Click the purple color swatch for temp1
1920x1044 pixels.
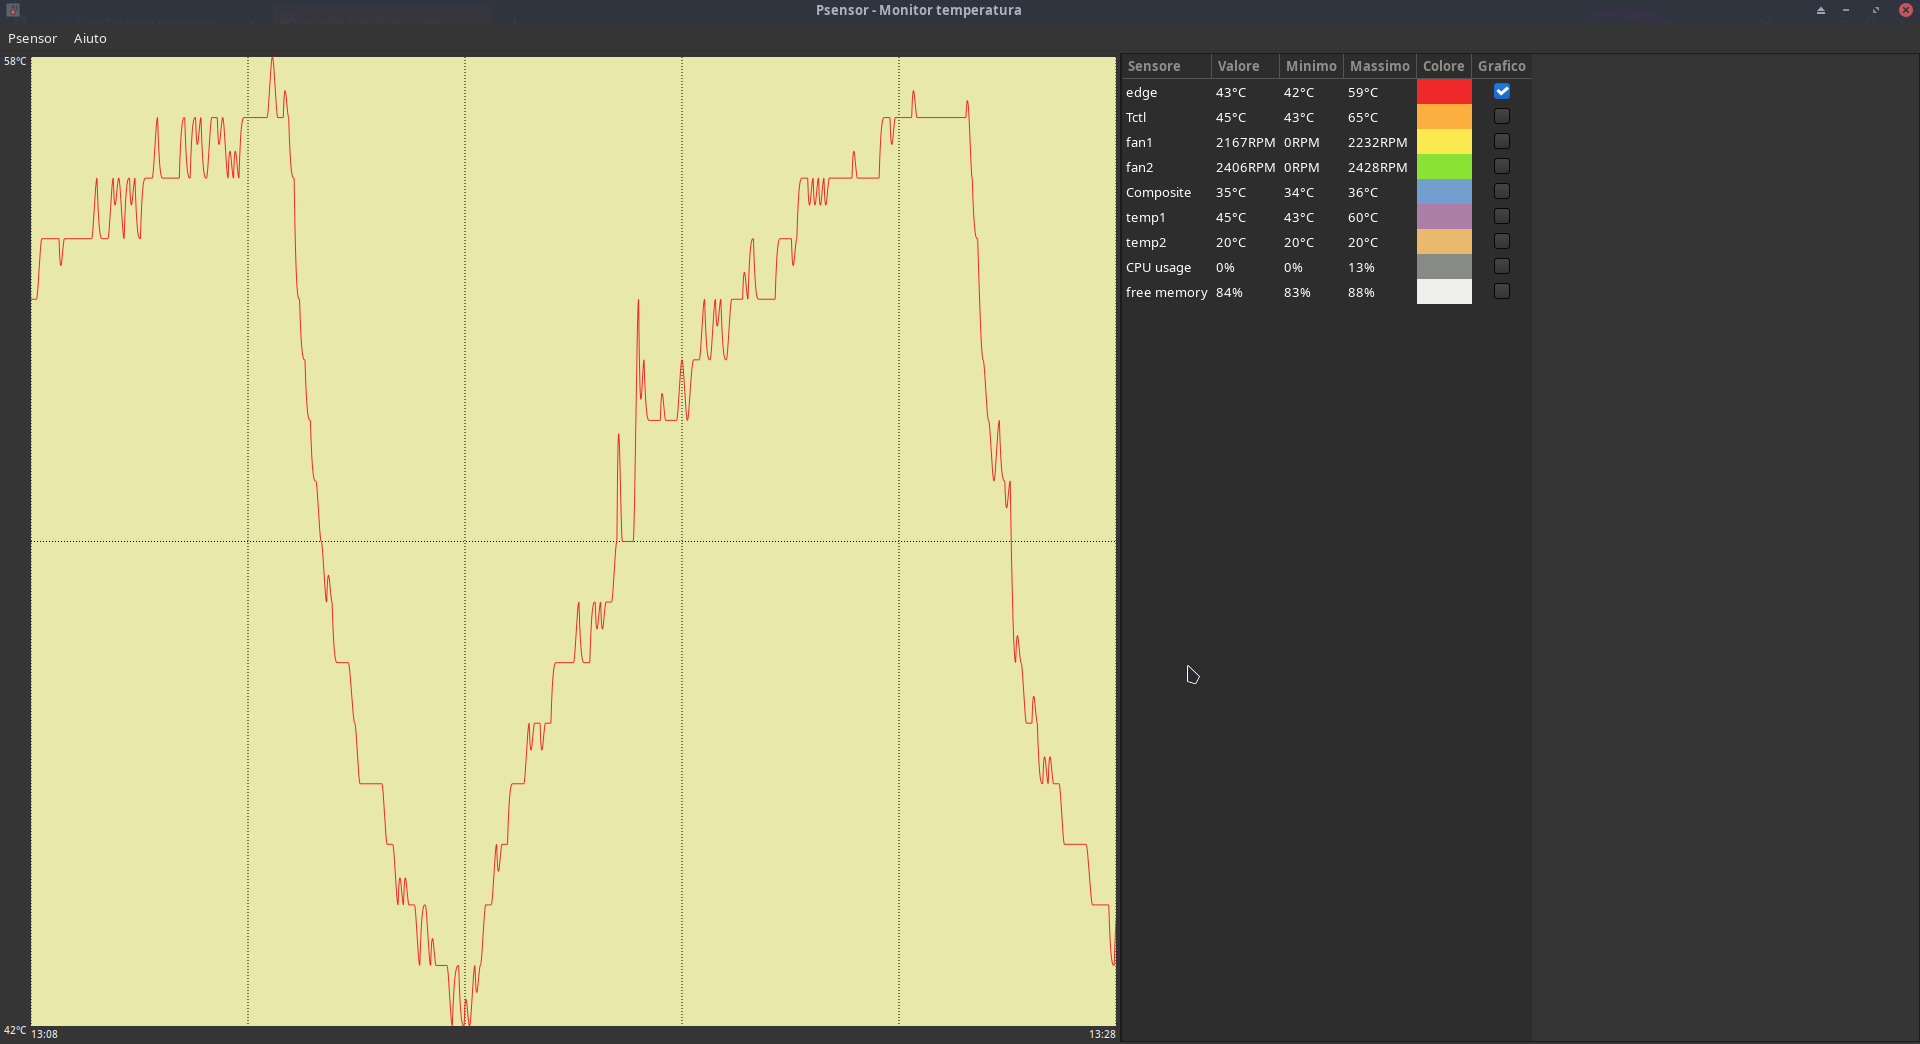(1444, 216)
